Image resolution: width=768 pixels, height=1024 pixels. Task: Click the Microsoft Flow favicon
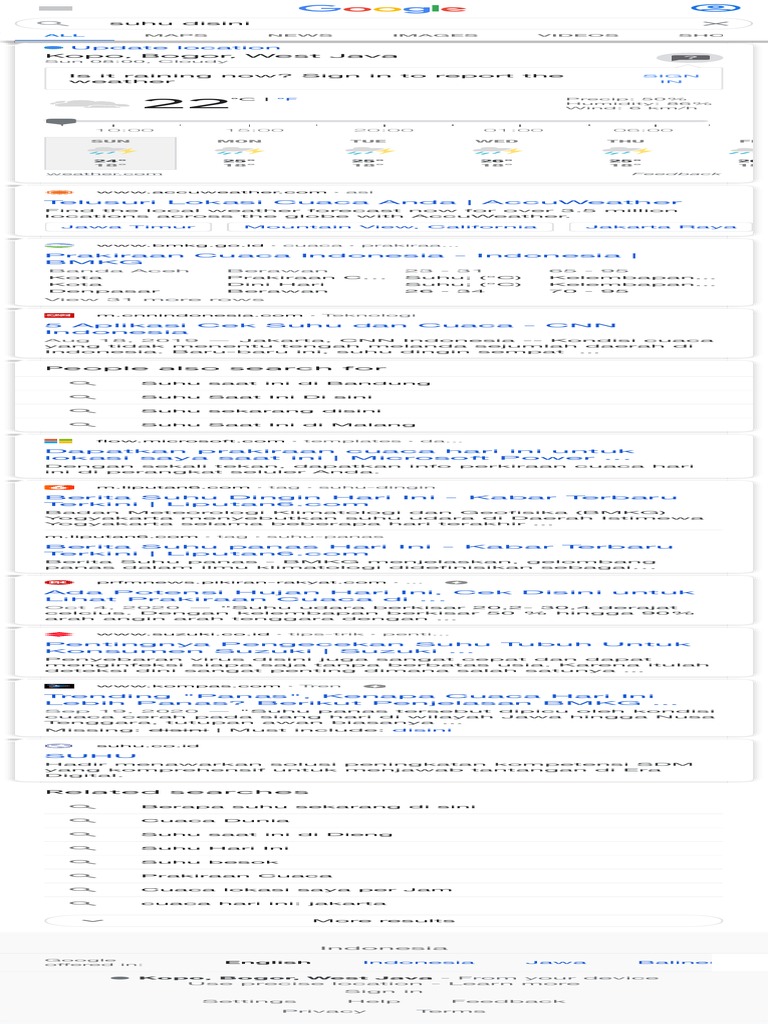(x=59, y=441)
